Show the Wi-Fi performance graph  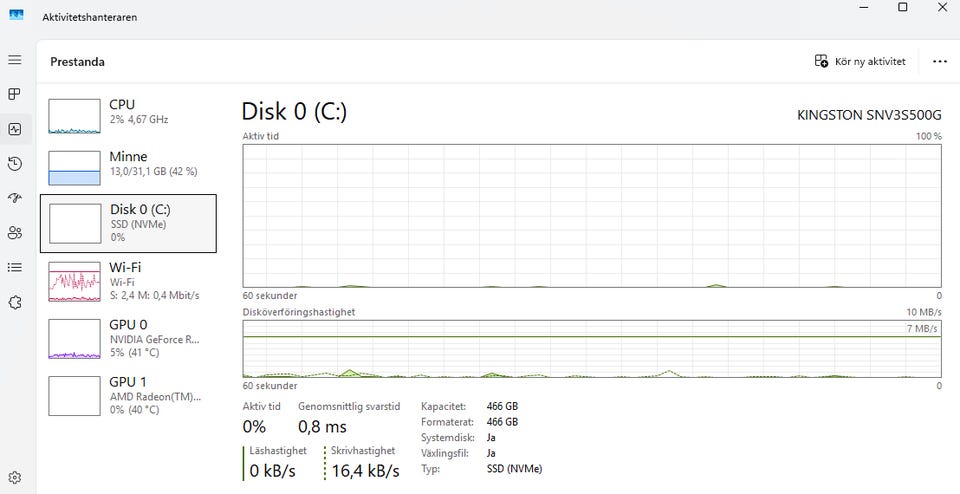click(x=128, y=281)
